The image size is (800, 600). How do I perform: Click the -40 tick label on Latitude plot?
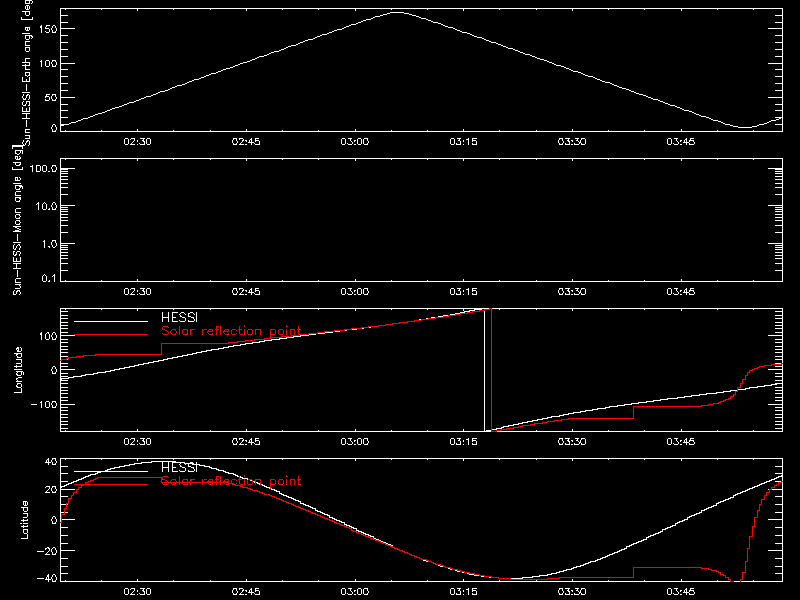[47, 579]
